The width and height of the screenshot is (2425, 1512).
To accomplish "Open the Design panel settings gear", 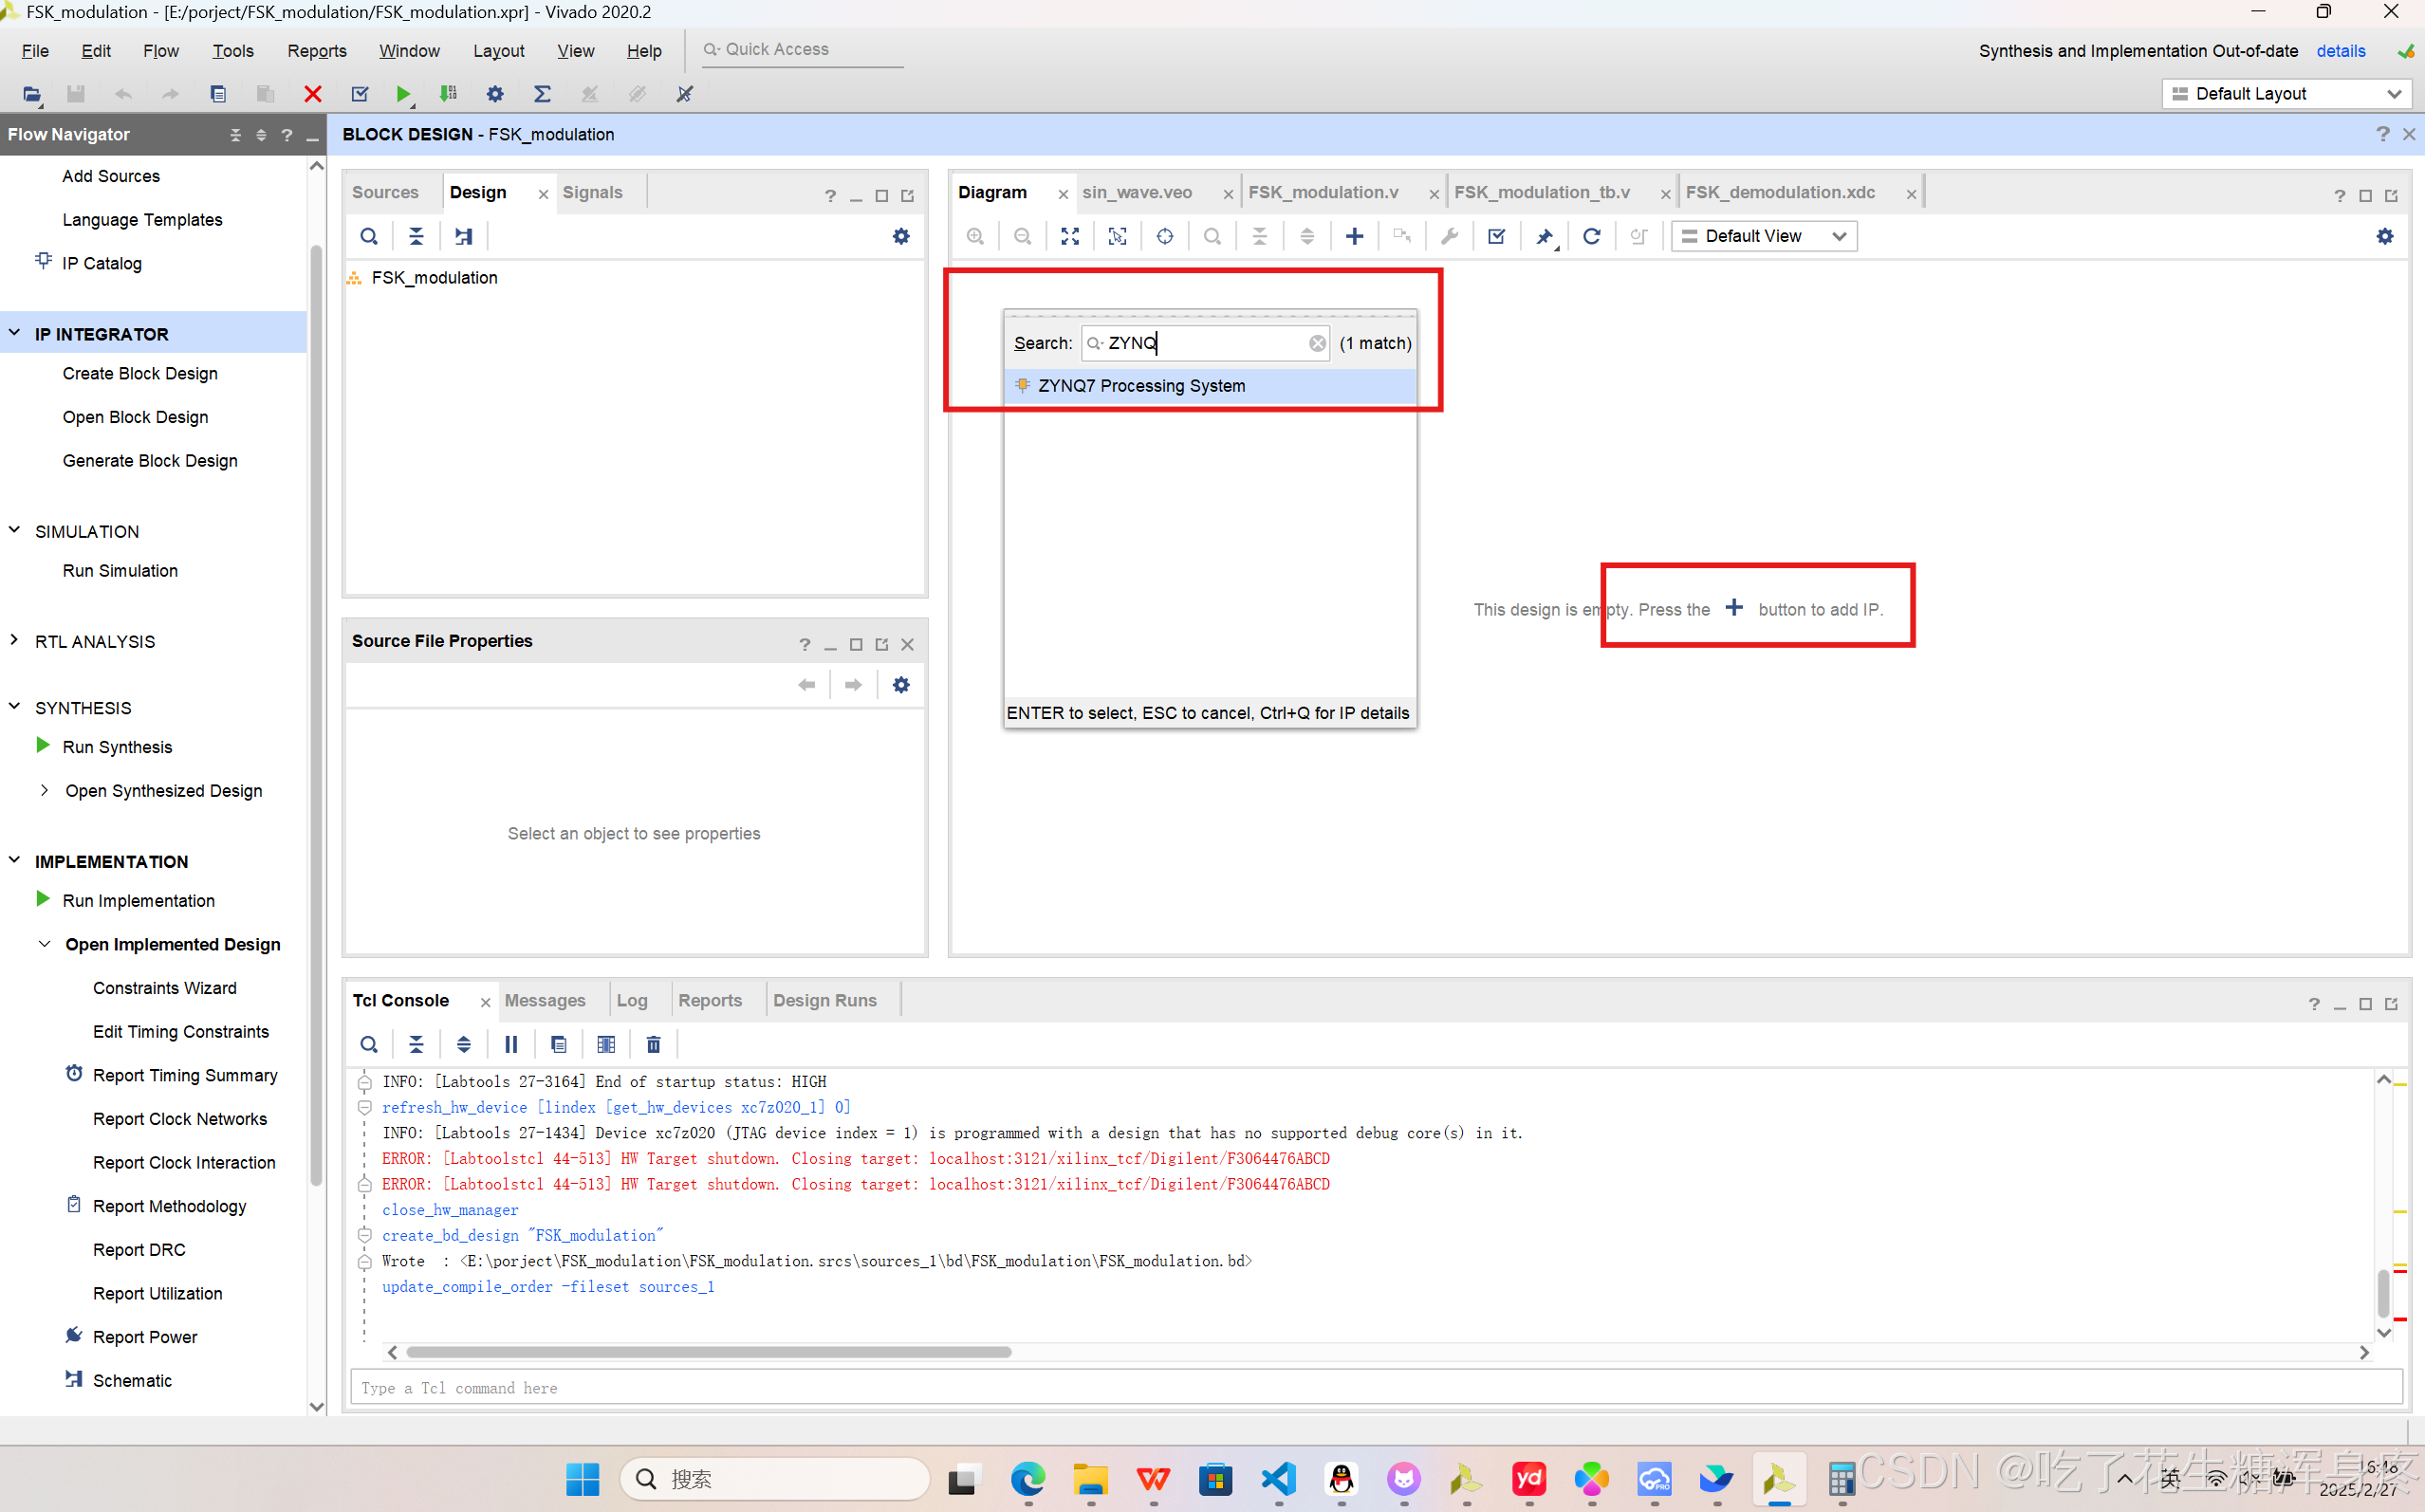I will [901, 236].
